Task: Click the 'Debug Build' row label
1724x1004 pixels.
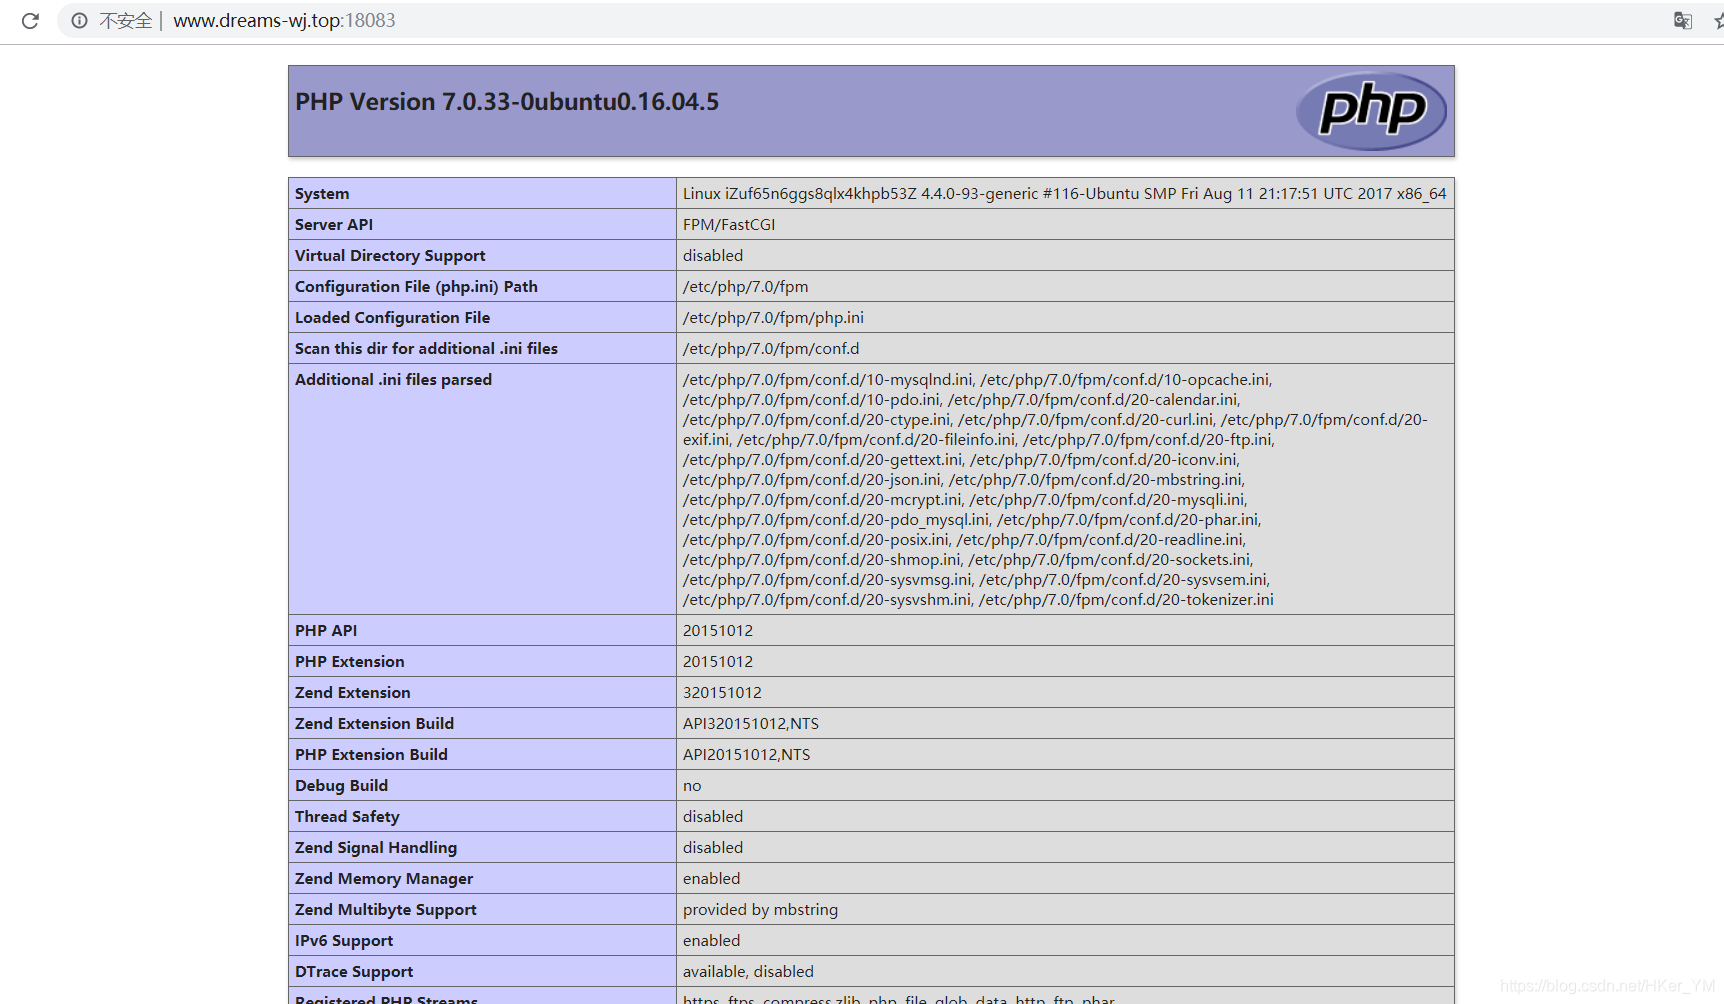Action: click(x=341, y=786)
